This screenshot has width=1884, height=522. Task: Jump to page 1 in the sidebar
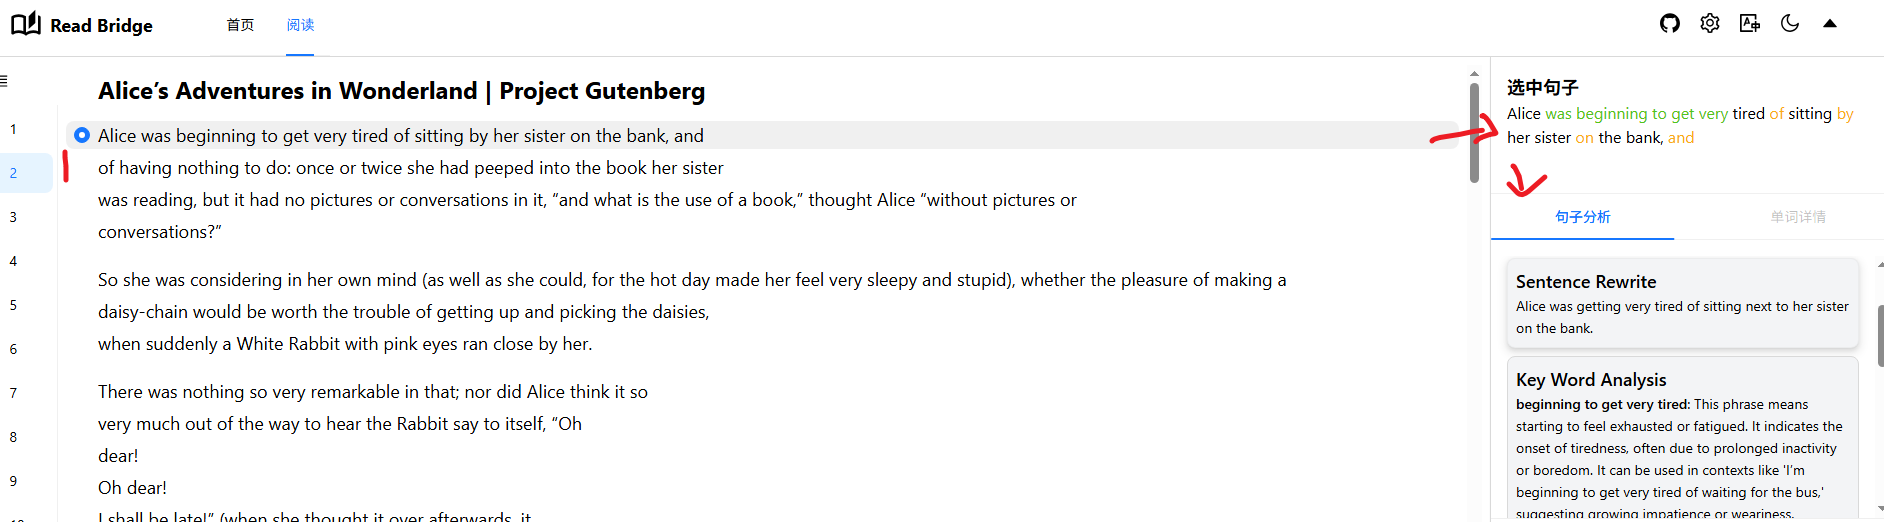tap(14, 129)
